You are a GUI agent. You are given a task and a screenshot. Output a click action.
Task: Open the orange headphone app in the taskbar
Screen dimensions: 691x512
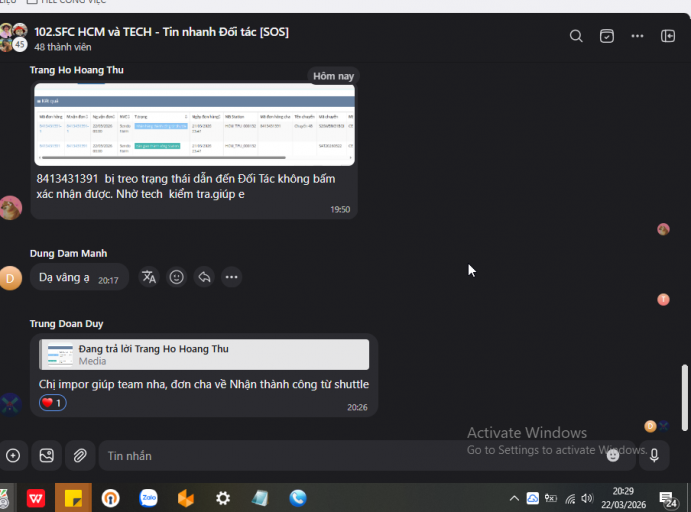pos(111,498)
